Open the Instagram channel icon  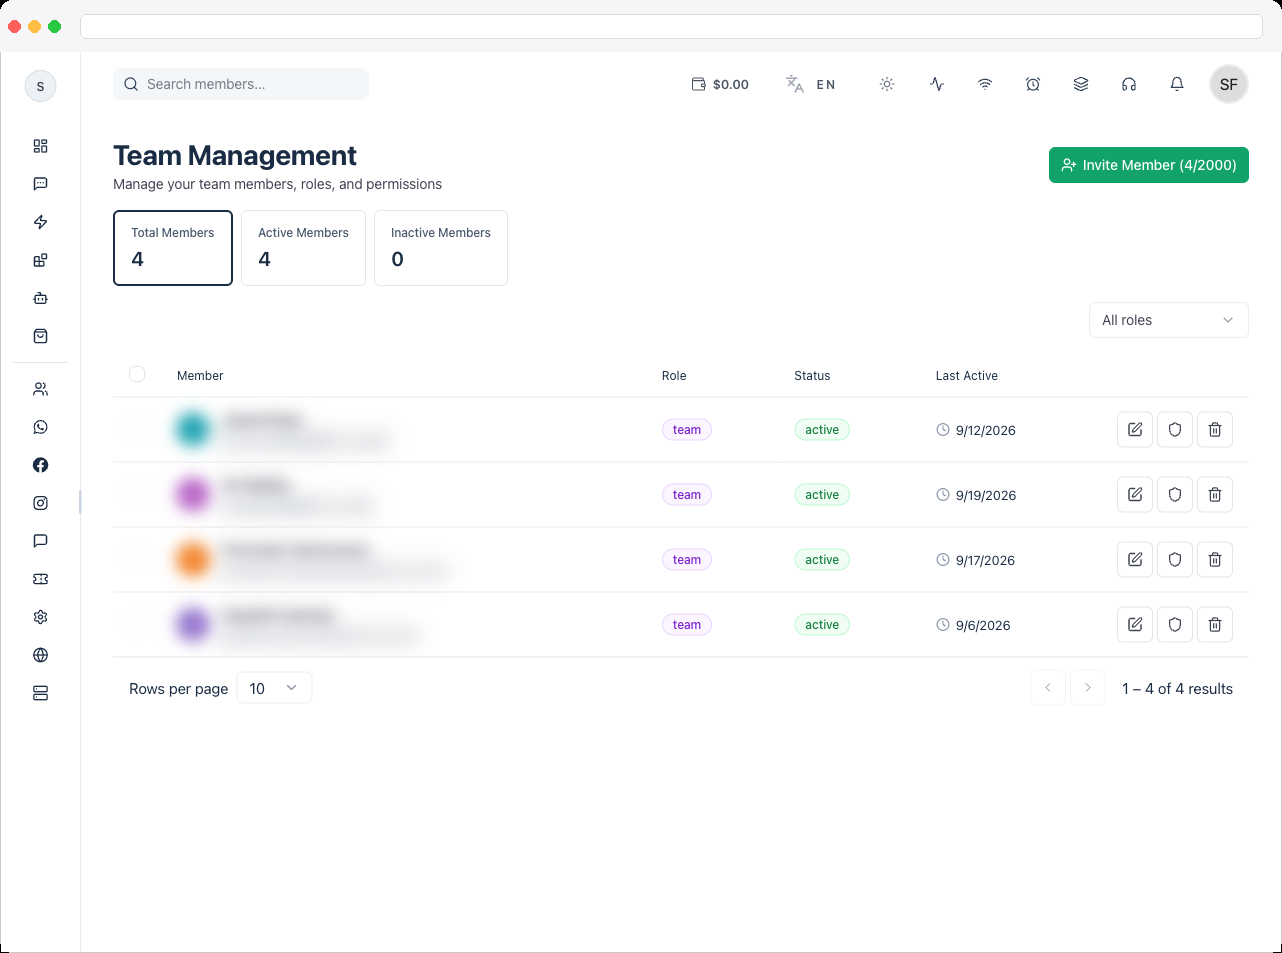tap(40, 503)
